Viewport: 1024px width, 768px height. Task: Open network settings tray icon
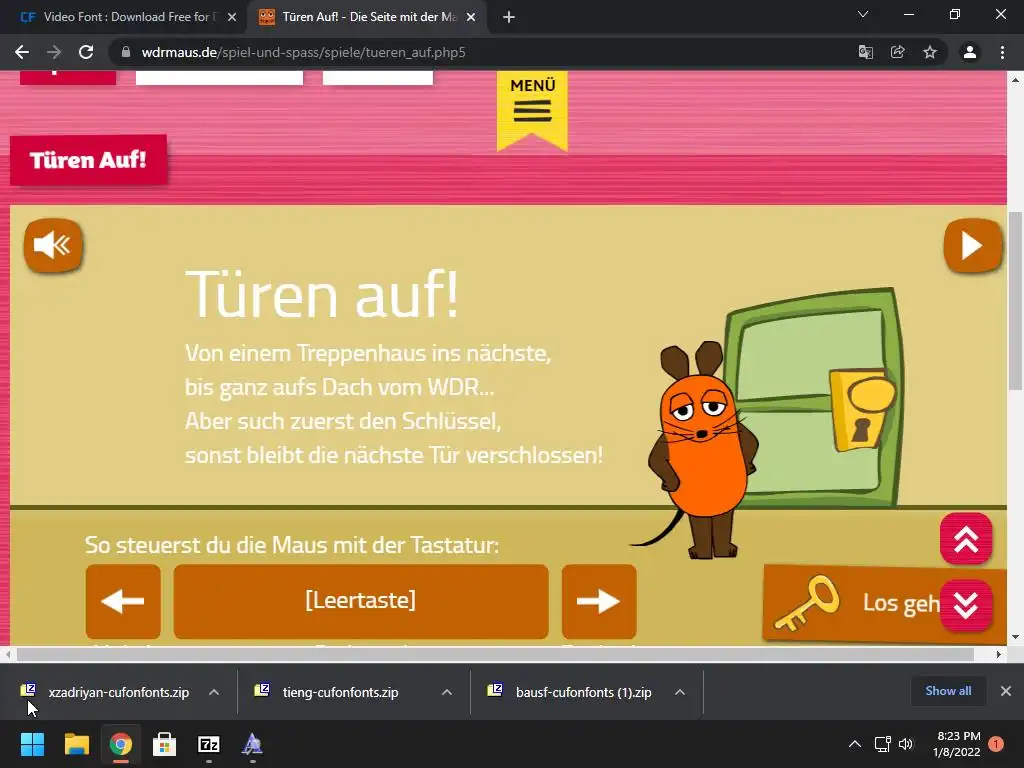coord(883,744)
